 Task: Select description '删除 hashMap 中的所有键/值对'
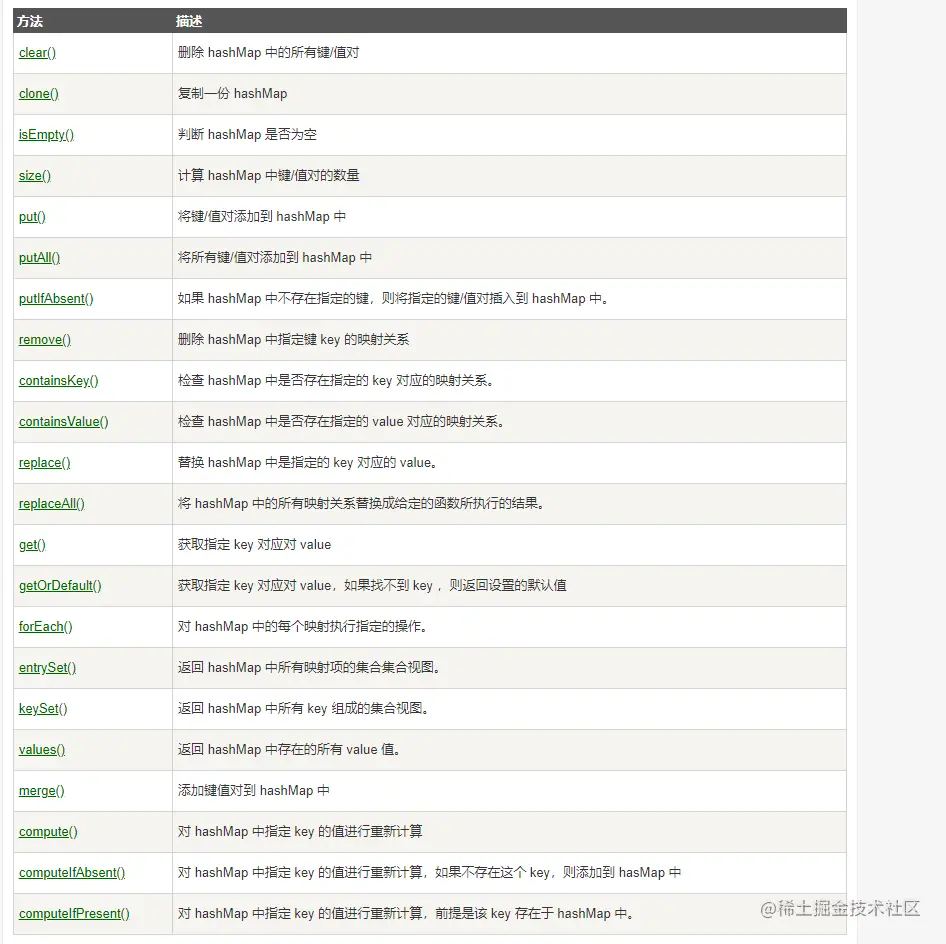coord(268,52)
